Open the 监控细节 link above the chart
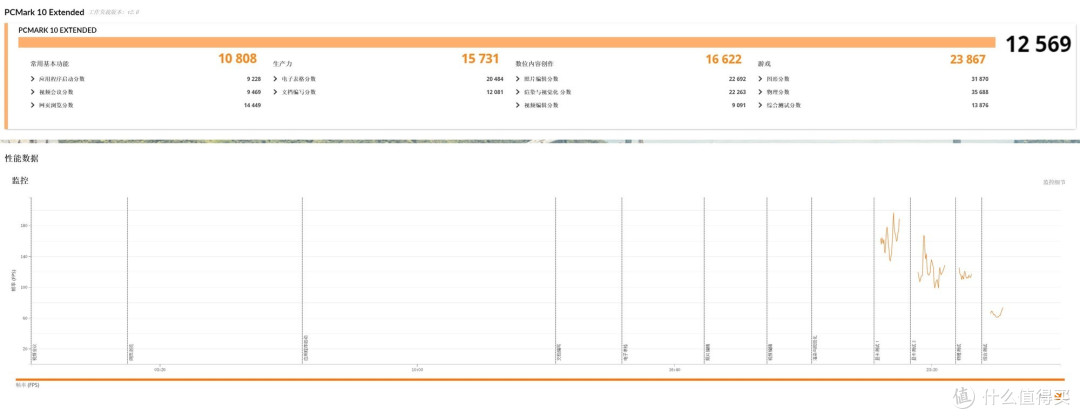This screenshot has width=1080, height=419. [x=1053, y=182]
